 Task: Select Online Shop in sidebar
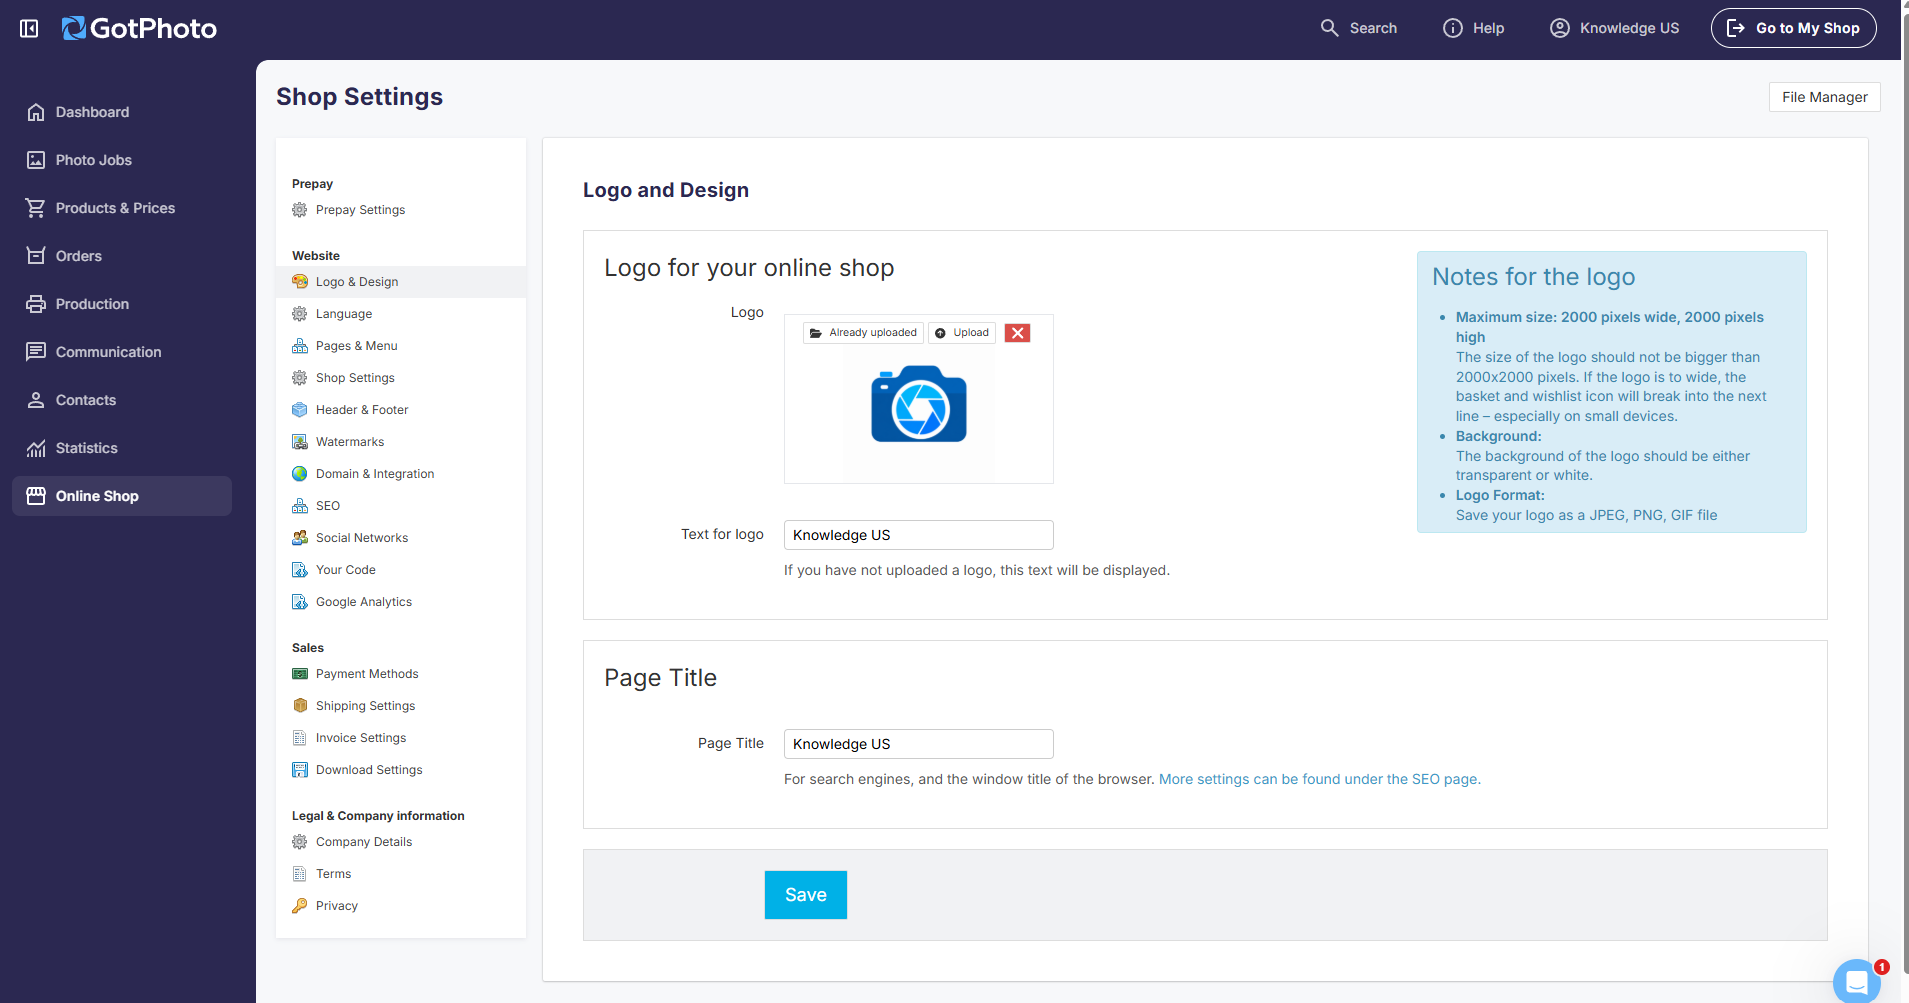click(122, 496)
